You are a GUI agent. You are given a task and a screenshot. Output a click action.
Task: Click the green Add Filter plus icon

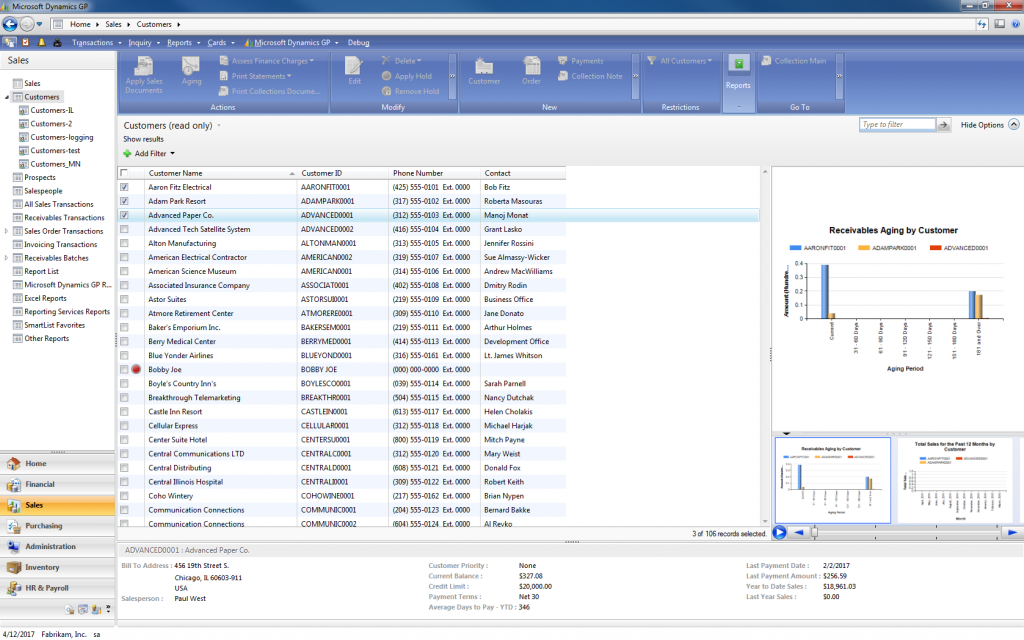pos(127,153)
